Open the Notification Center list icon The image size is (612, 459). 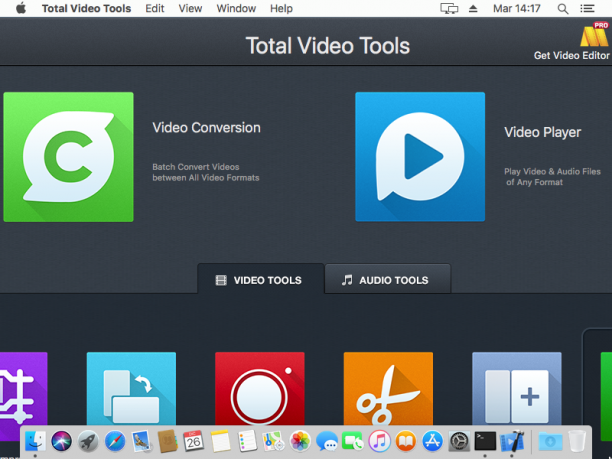pyautogui.click(x=587, y=8)
